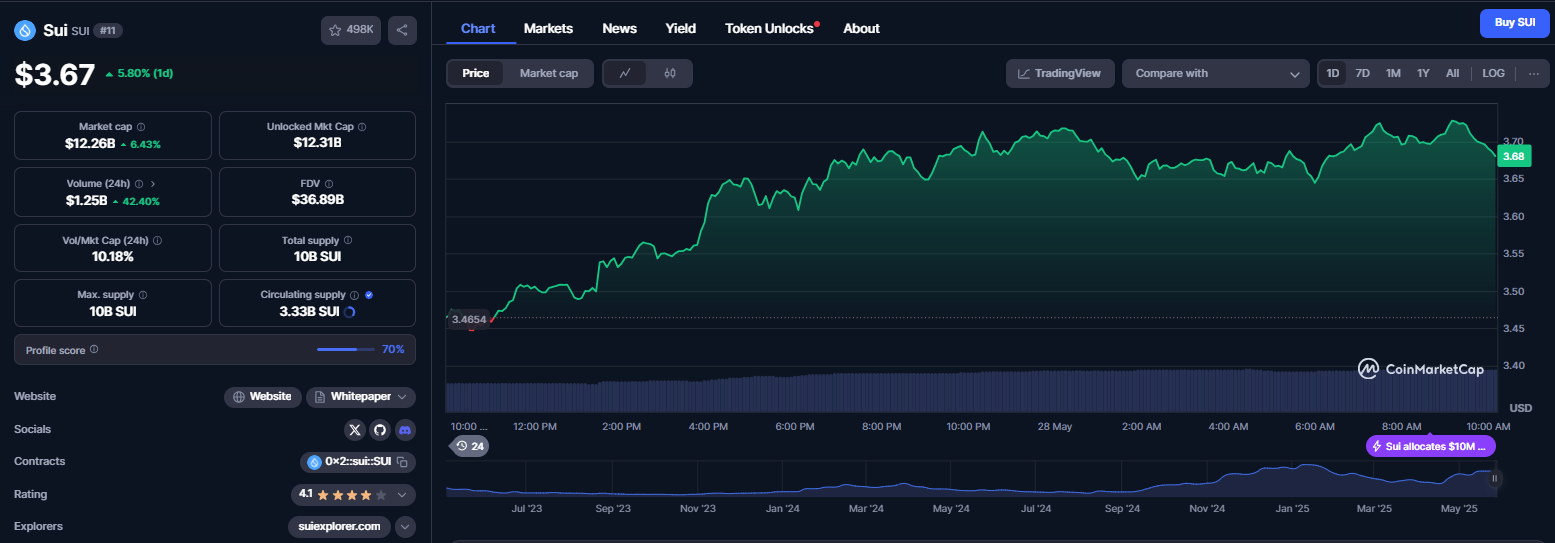This screenshot has height=543, width=1555.
Task: Click Unlocked Mkt Cap info icon
Action: tap(362, 127)
